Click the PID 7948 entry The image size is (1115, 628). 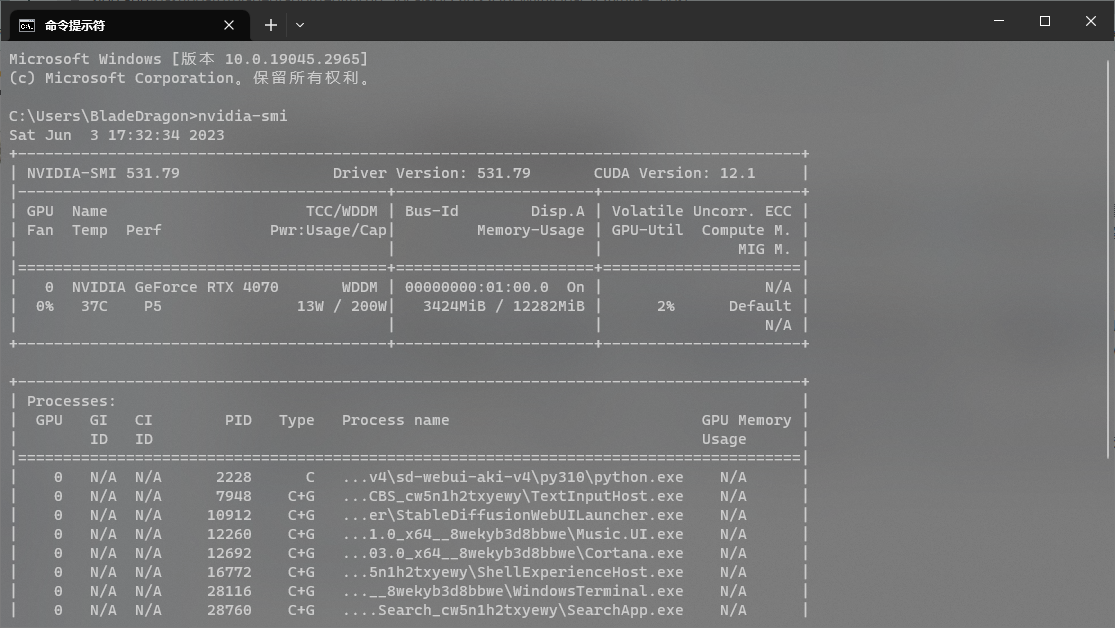pos(233,496)
